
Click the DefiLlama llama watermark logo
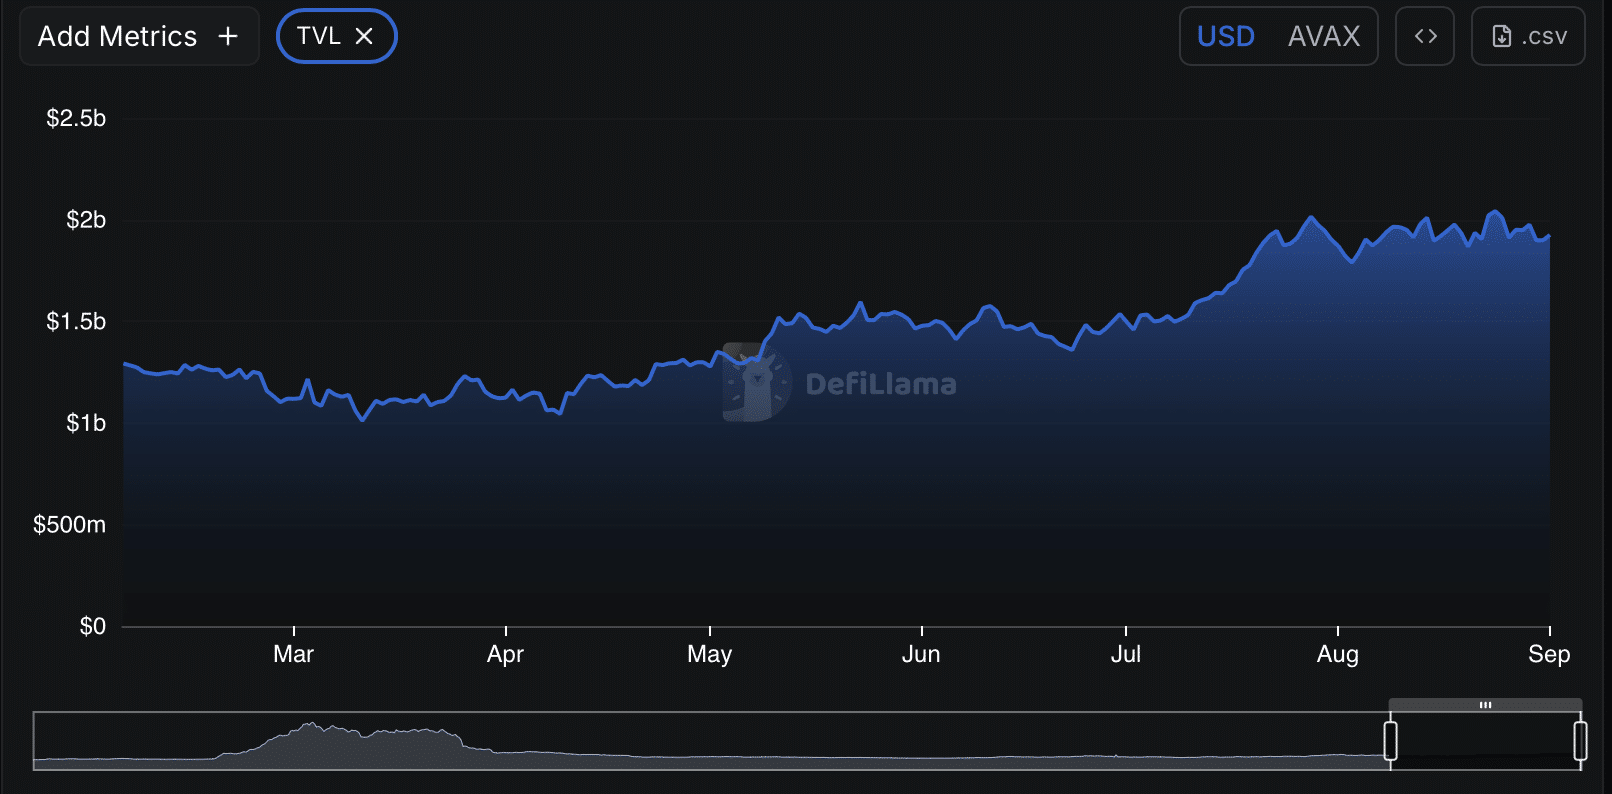pyautogui.click(x=755, y=383)
